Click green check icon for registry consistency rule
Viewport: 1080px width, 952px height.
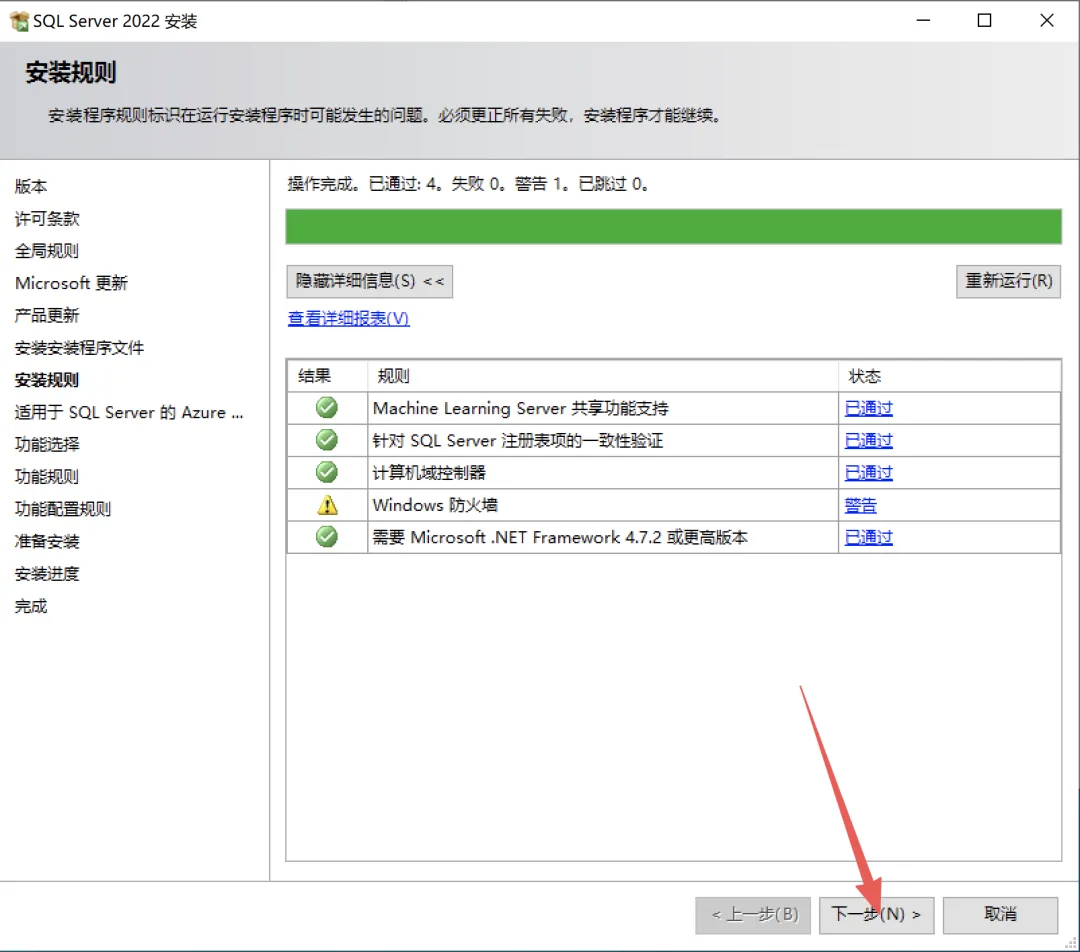326,439
